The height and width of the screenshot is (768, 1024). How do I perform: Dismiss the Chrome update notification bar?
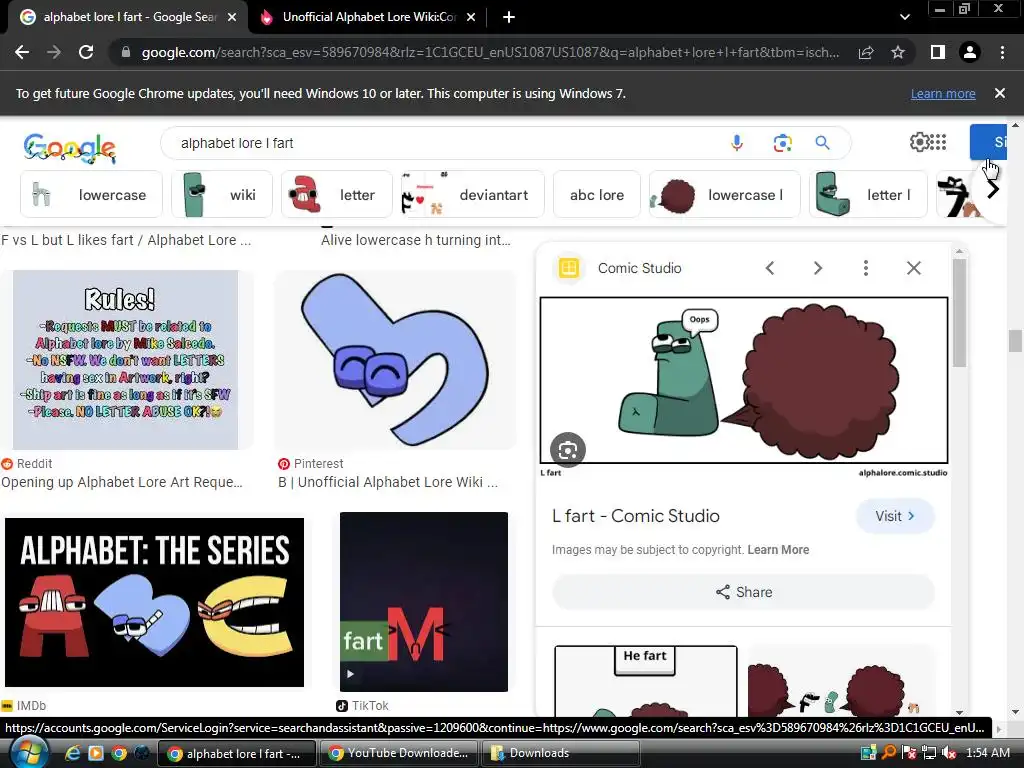1000,93
